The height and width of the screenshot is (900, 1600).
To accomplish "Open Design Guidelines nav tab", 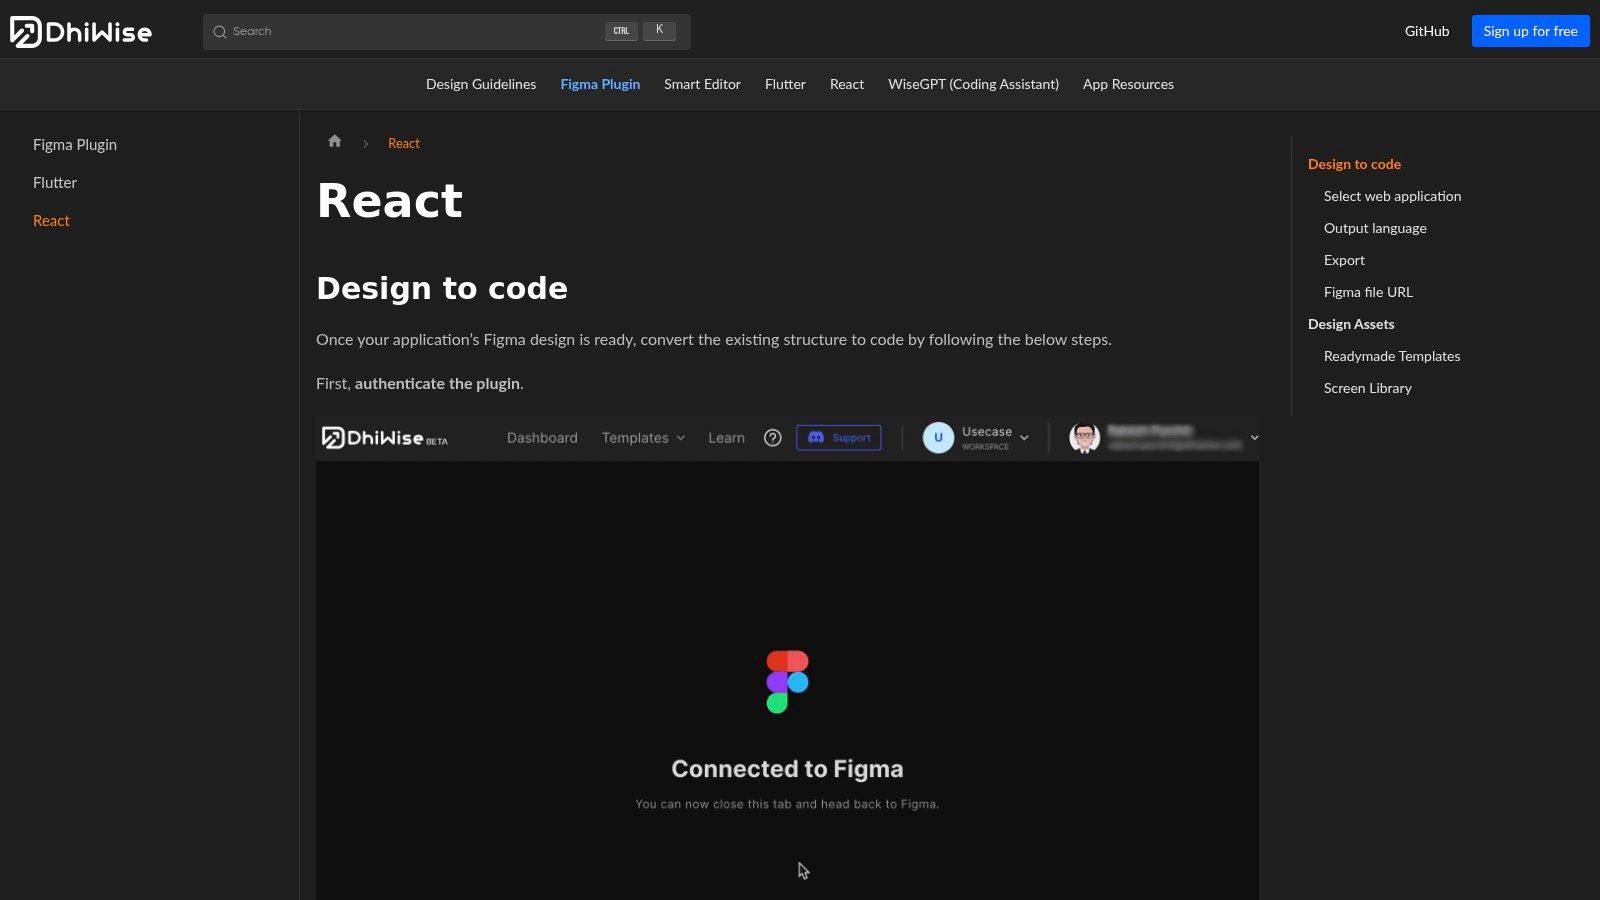I will [x=481, y=85].
